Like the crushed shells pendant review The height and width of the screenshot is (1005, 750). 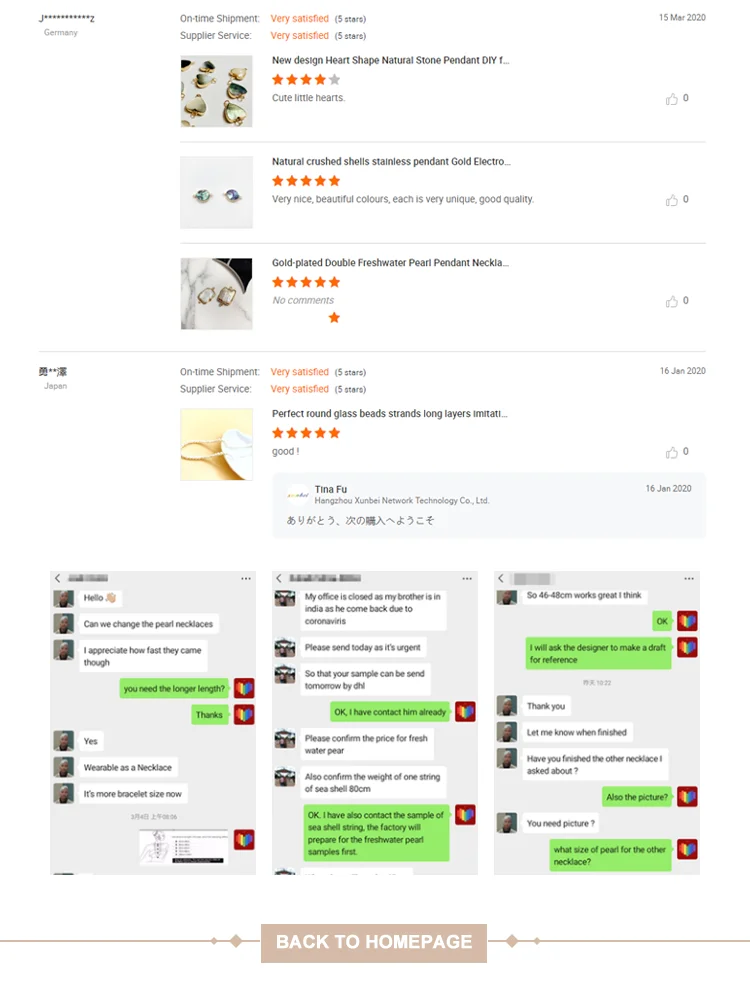click(671, 200)
